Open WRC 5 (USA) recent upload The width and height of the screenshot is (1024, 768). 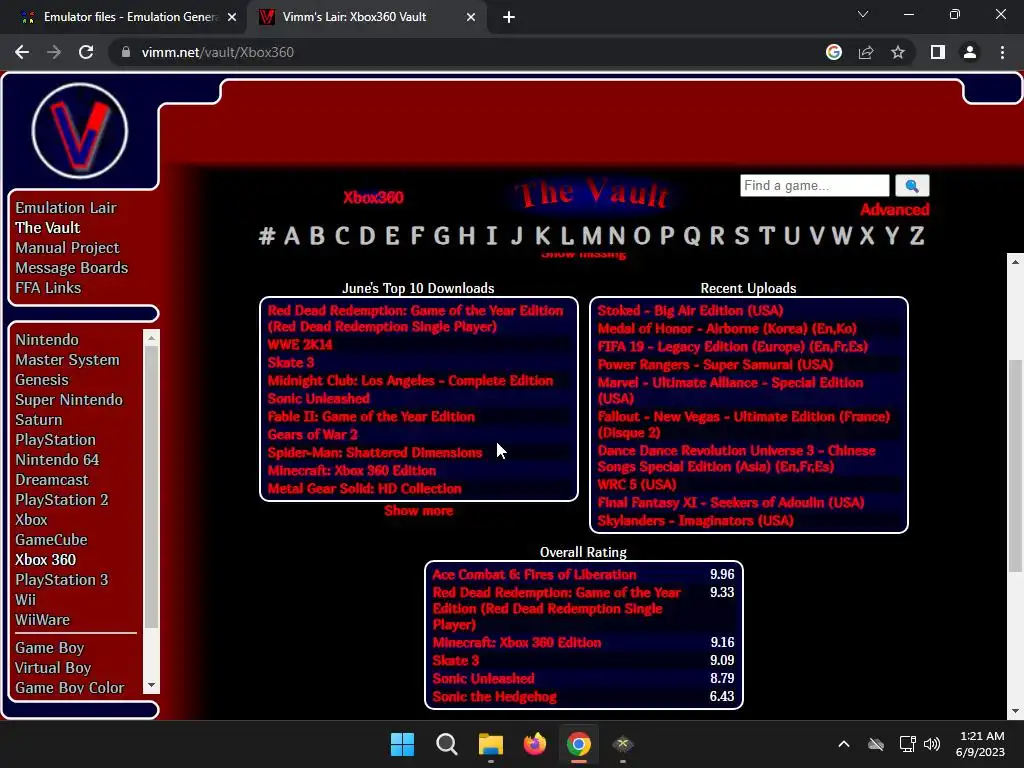coord(637,485)
